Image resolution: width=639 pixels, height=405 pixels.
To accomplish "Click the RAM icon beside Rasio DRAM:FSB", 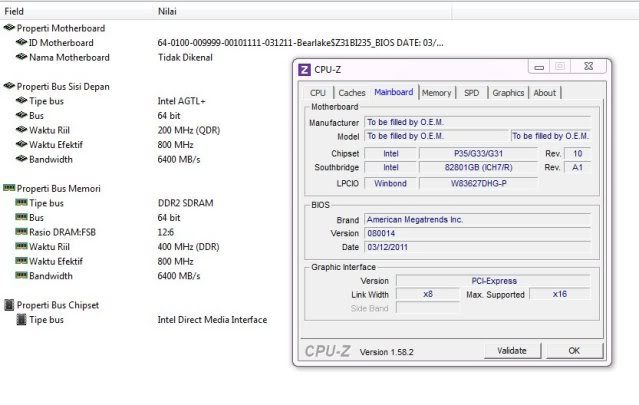I will point(21,232).
